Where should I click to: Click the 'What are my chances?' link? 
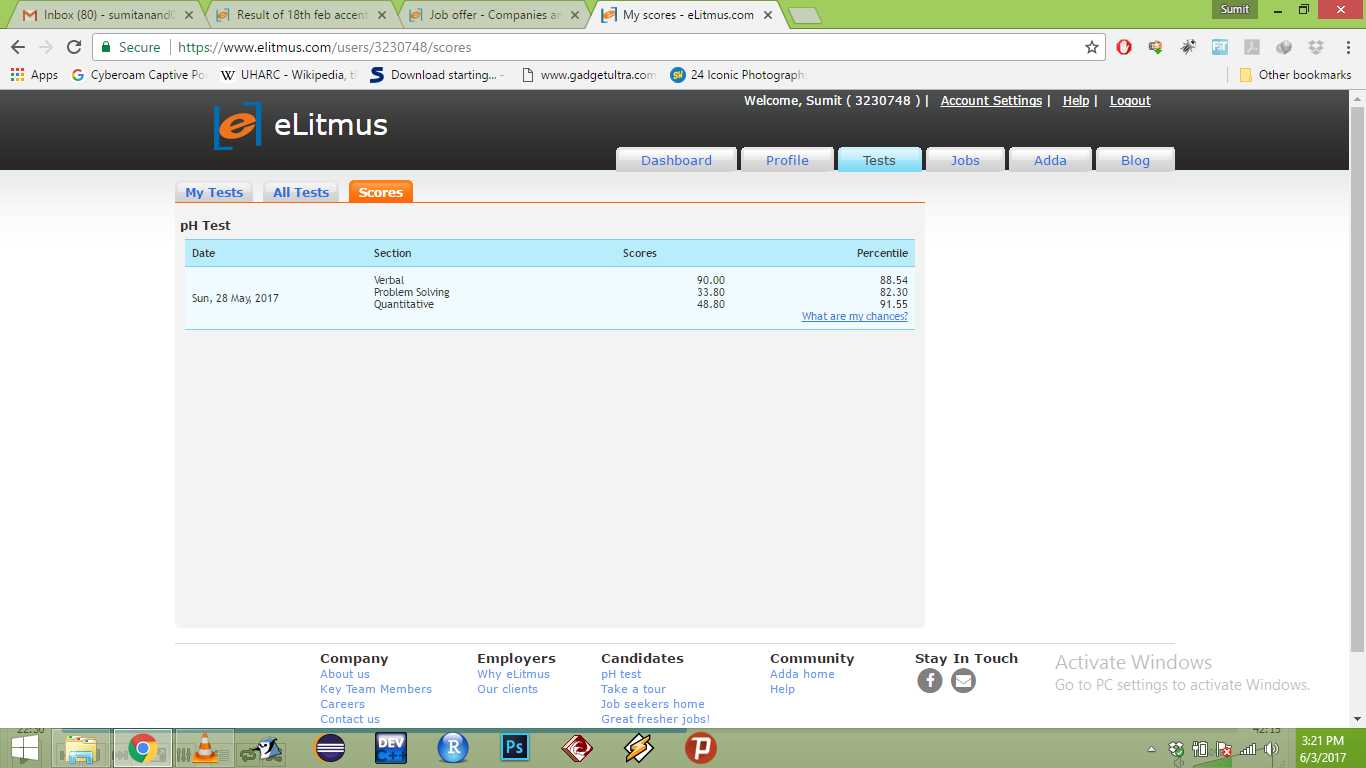coord(854,316)
